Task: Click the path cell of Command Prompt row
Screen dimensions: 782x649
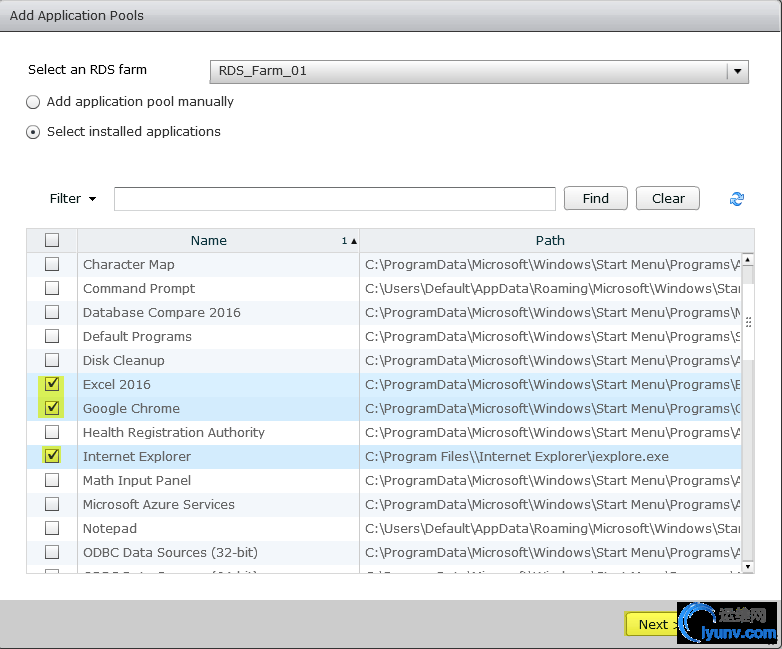Action: pos(550,288)
